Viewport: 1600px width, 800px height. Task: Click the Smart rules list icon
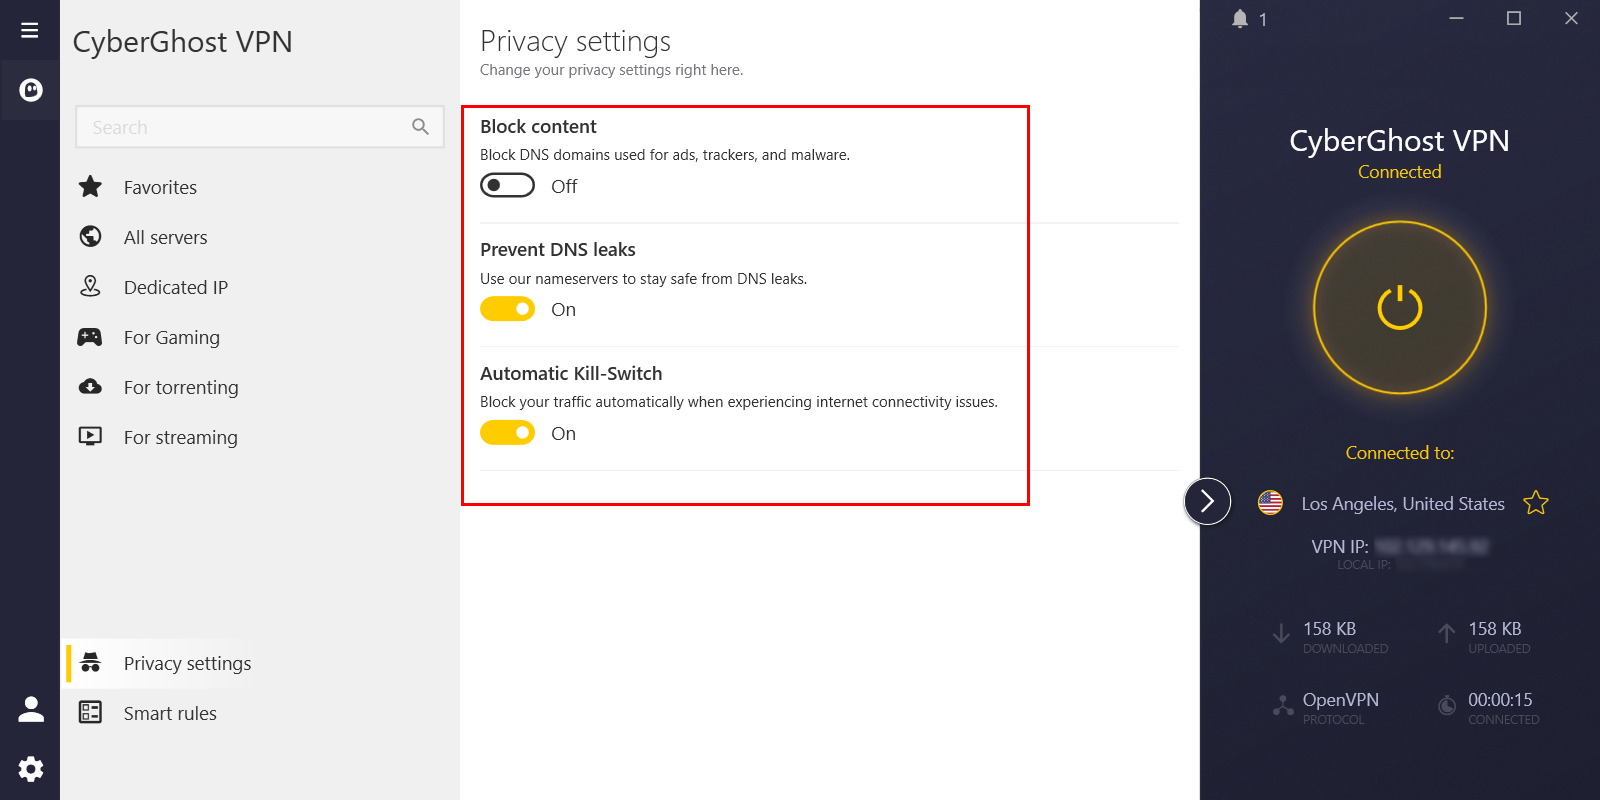90,712
